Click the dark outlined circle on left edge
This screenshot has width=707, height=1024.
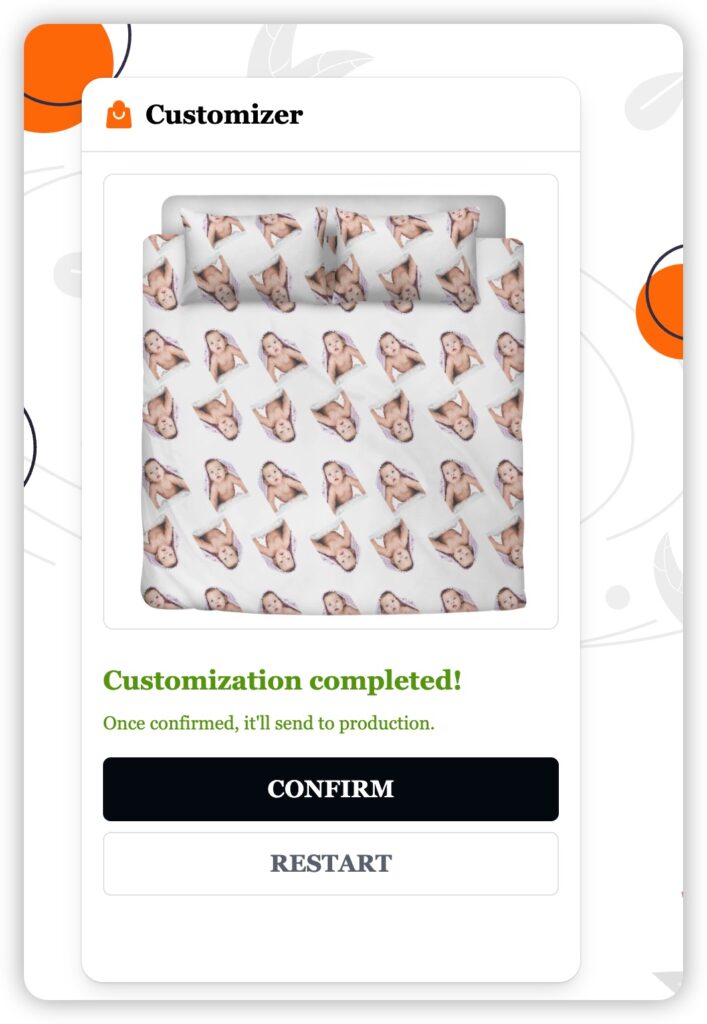[x=29, y=447]
